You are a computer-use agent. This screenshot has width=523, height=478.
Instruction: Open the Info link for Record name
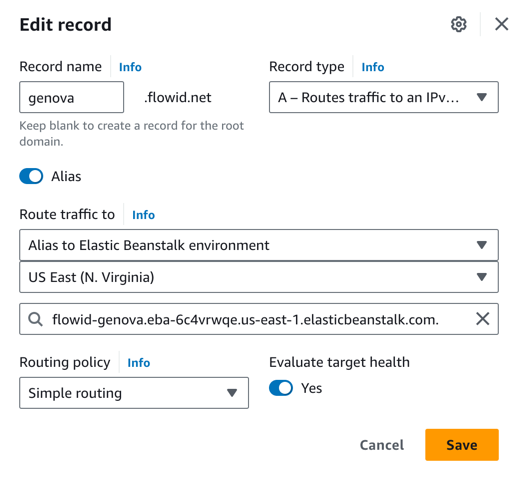coord(130,67)
